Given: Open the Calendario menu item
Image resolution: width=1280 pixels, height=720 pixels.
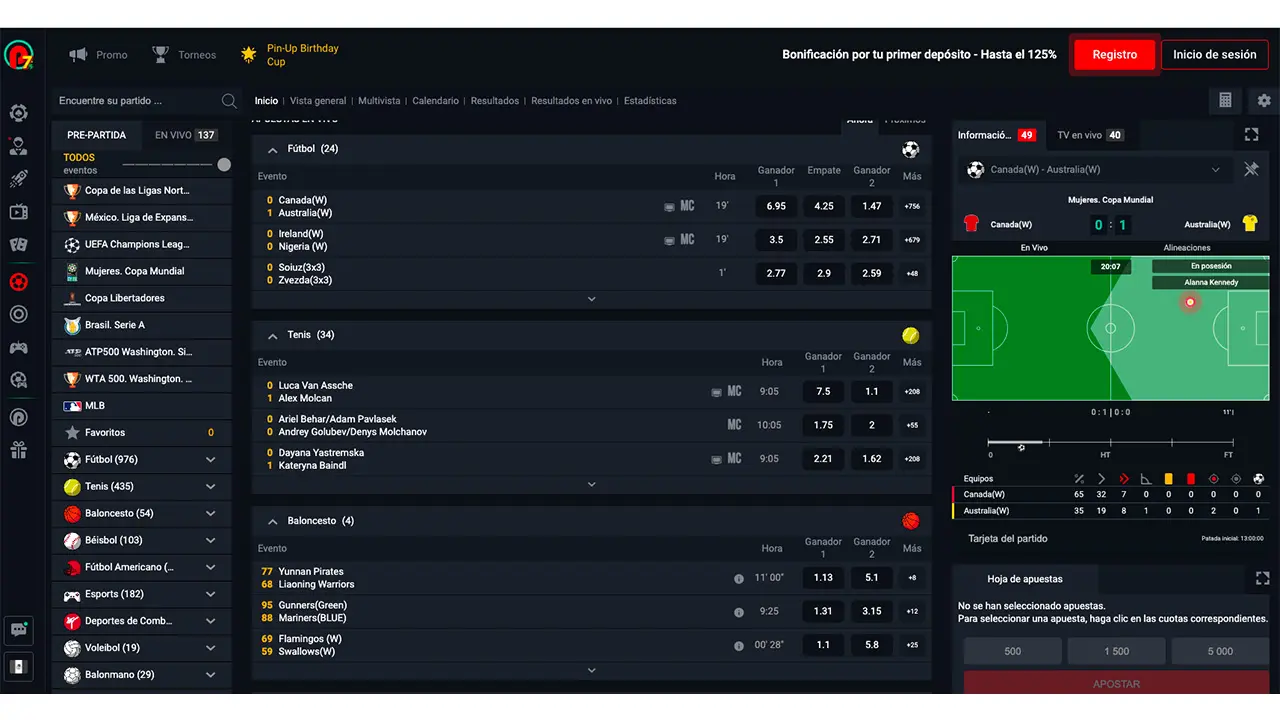Looking at the screenshot, I should coord(436,101).
